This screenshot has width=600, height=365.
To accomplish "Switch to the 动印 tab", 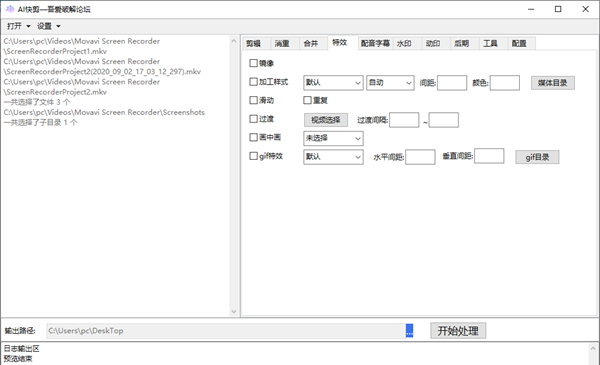I will pos(435,44).
